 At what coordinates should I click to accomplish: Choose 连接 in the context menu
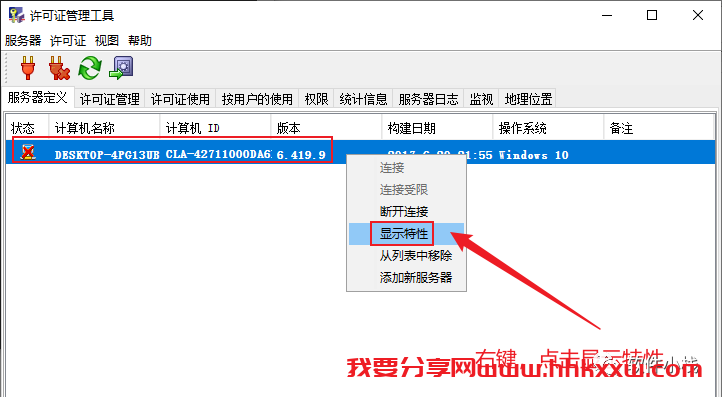(x=406, y=168)
